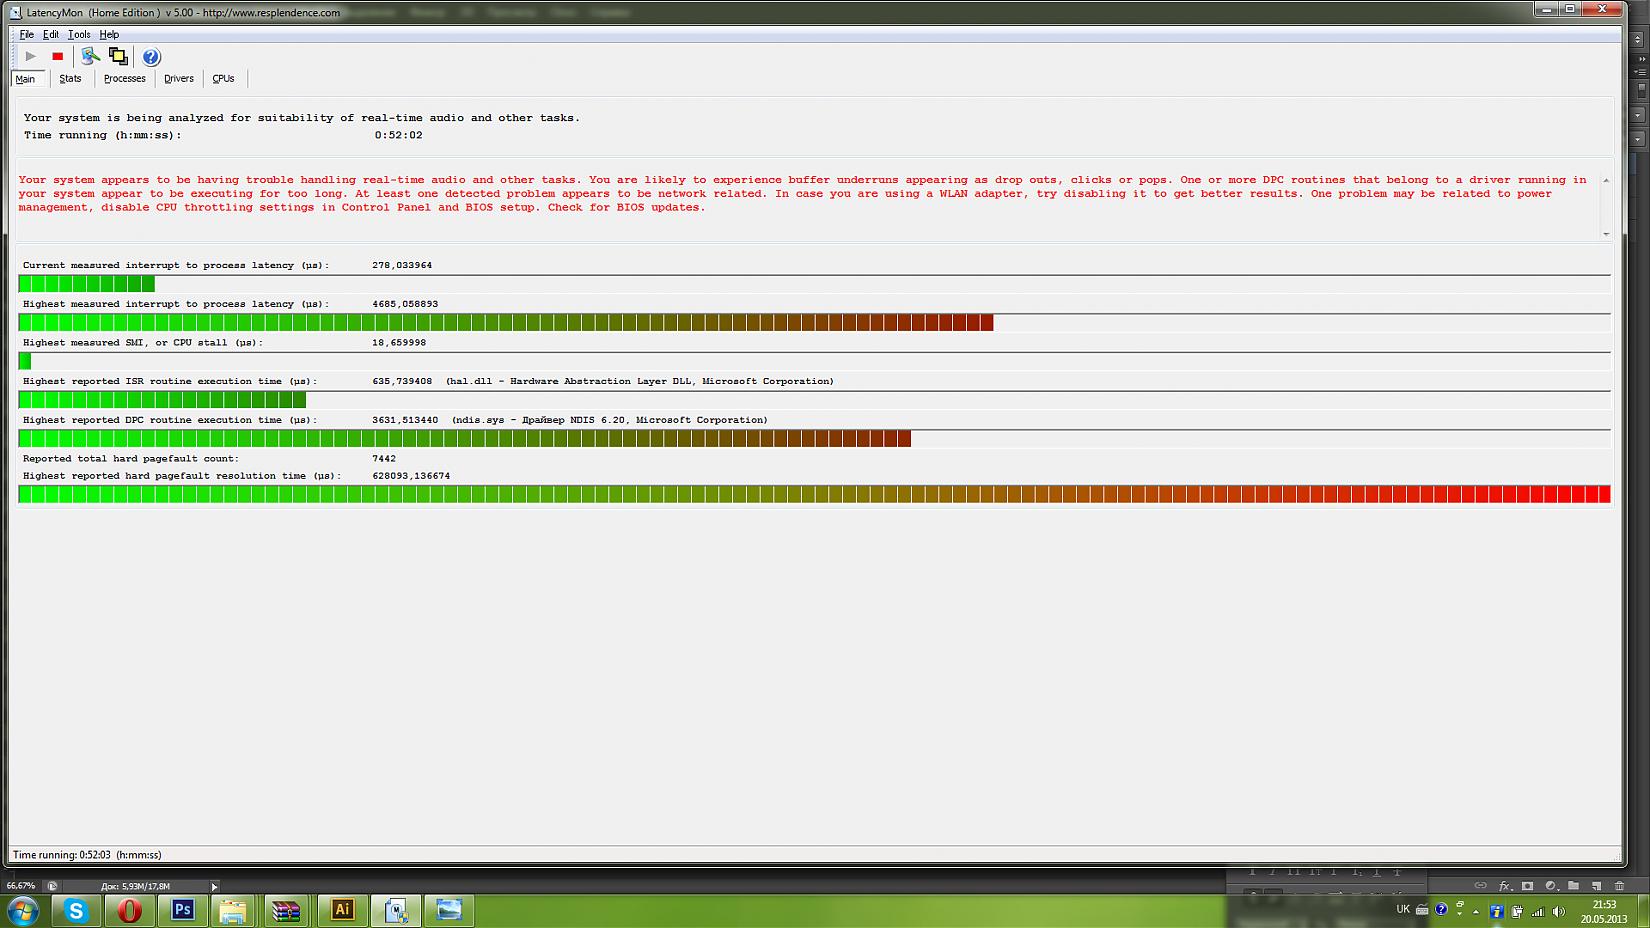
Task: Click the hal.dll ISR routine driver text
Action: click(640, 381)
